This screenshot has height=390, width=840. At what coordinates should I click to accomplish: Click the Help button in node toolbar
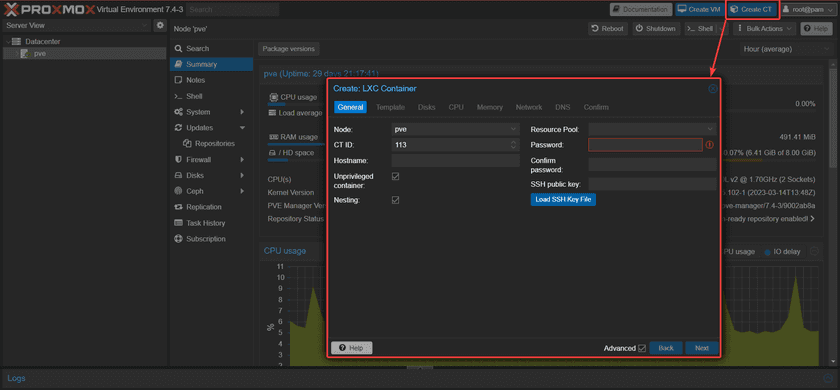coord(816,29)
